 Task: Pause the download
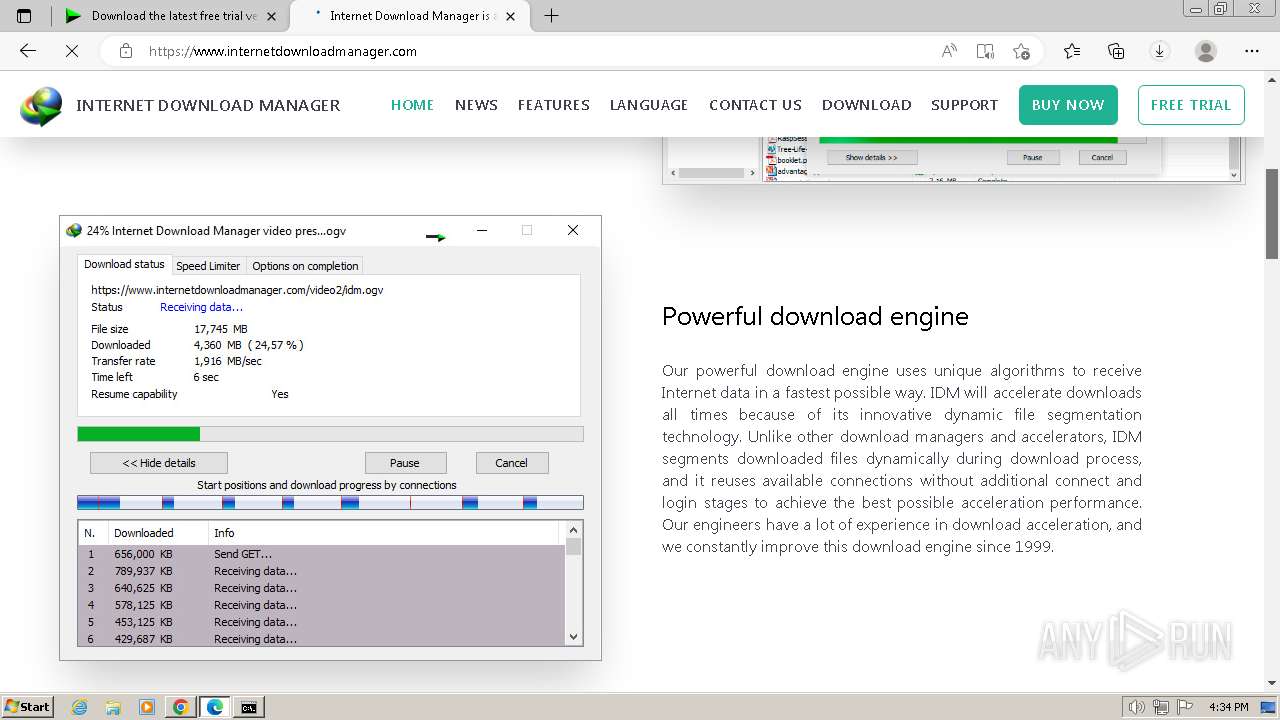pos(405,463)
